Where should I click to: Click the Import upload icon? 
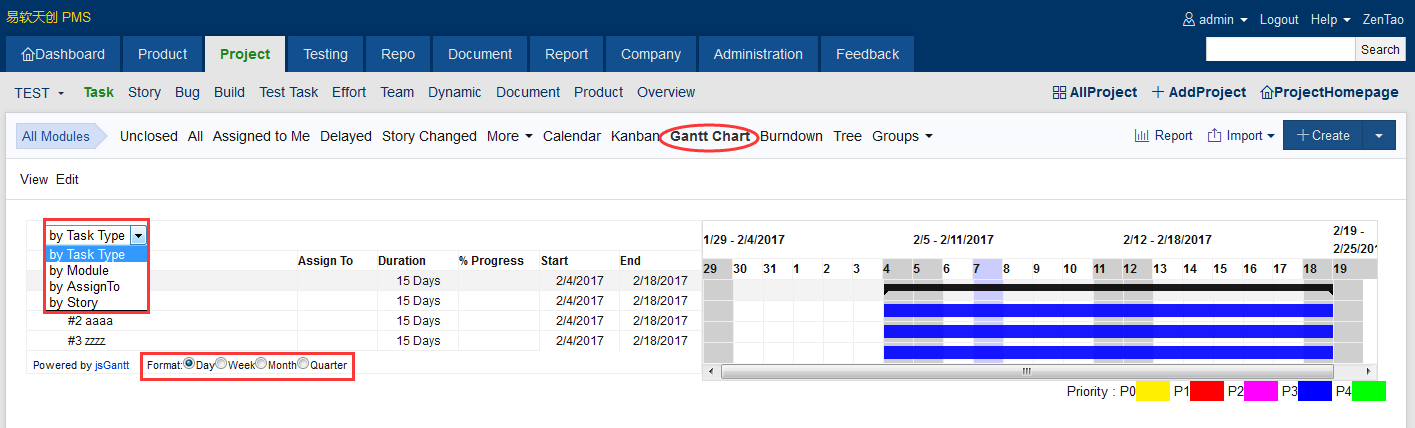(1214, 136)
